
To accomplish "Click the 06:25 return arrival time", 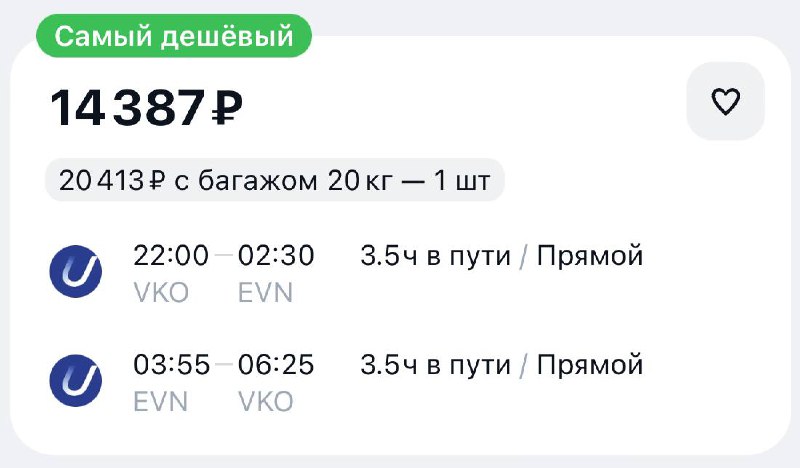I will (x=276, y=366).
